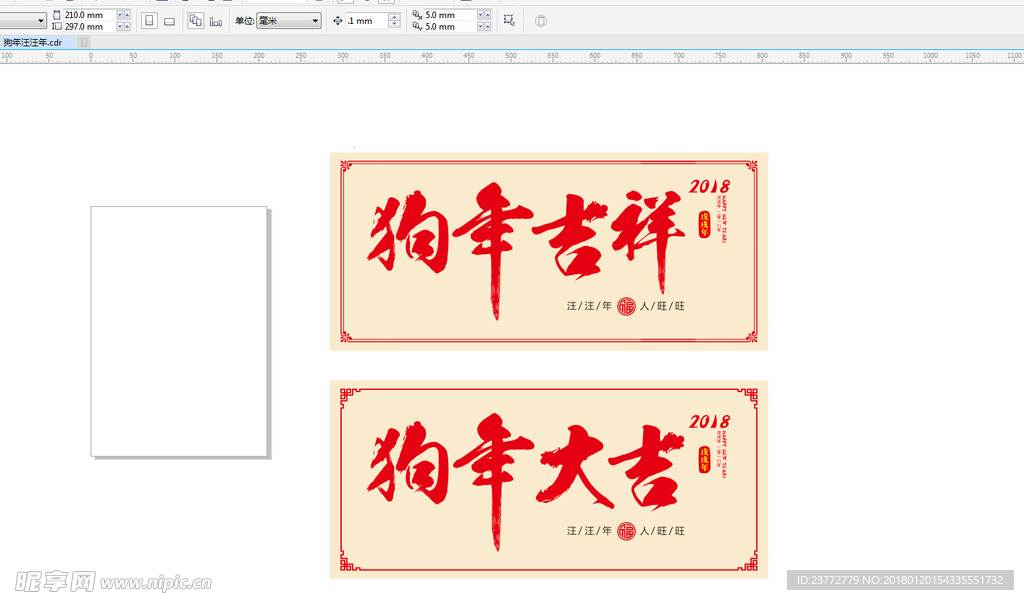Increase page width using the stepper arrow
This screenshot has width=1024, height=600.
(126, 12)
